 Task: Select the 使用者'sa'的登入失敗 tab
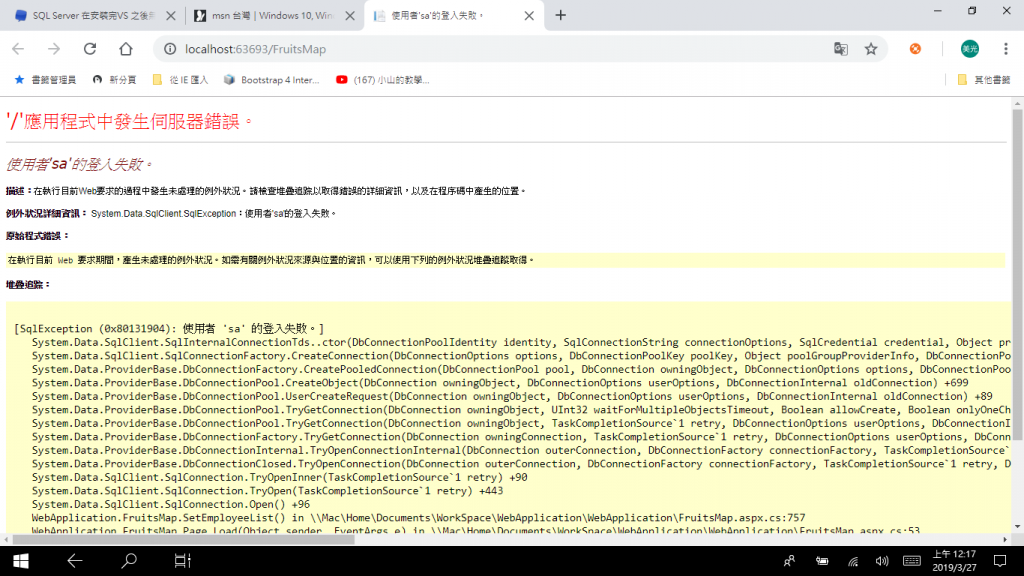(x=454, y=16)
